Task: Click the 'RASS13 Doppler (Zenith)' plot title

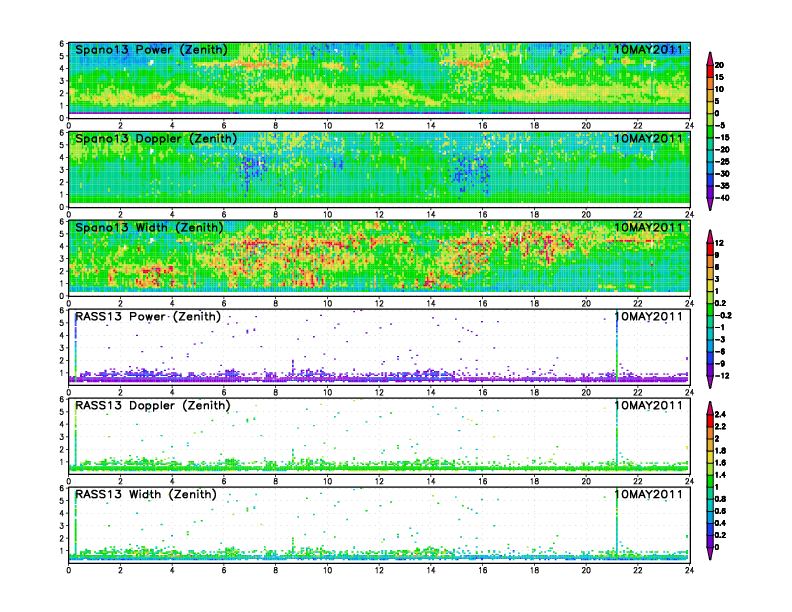Action: 153,405
